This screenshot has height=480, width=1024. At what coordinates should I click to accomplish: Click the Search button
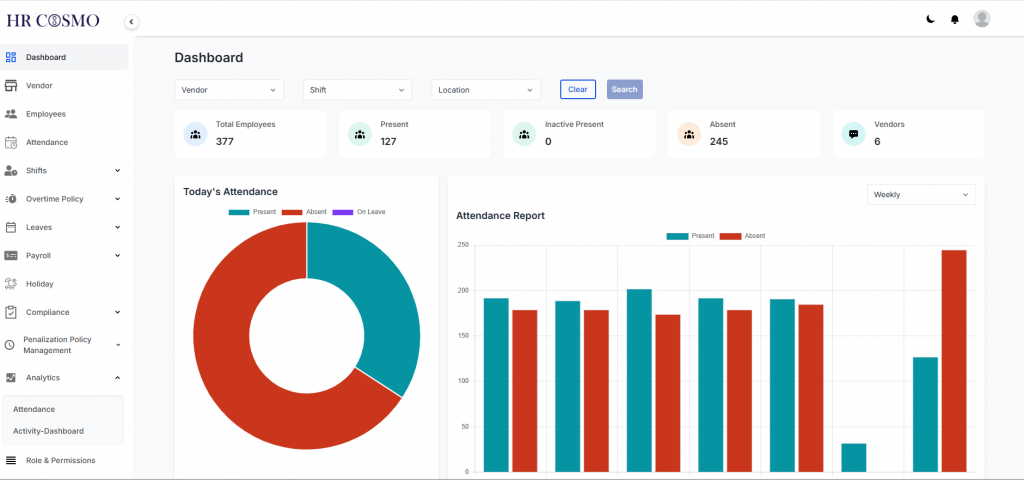[x=624, y=89]
